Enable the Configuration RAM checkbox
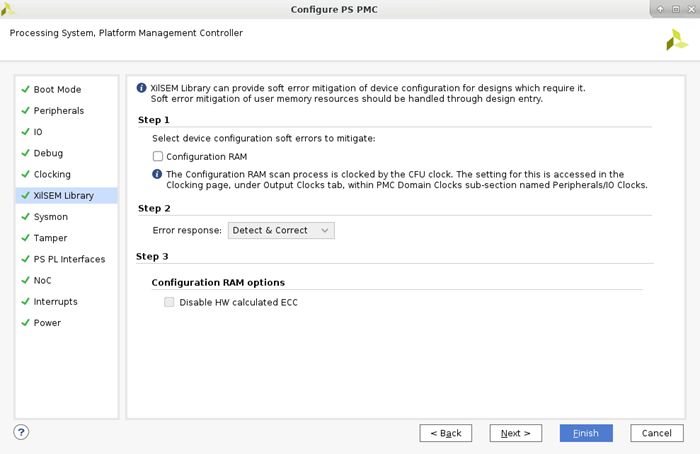The height and width of the screenshot is (454, 700). [x=158, y=156]
